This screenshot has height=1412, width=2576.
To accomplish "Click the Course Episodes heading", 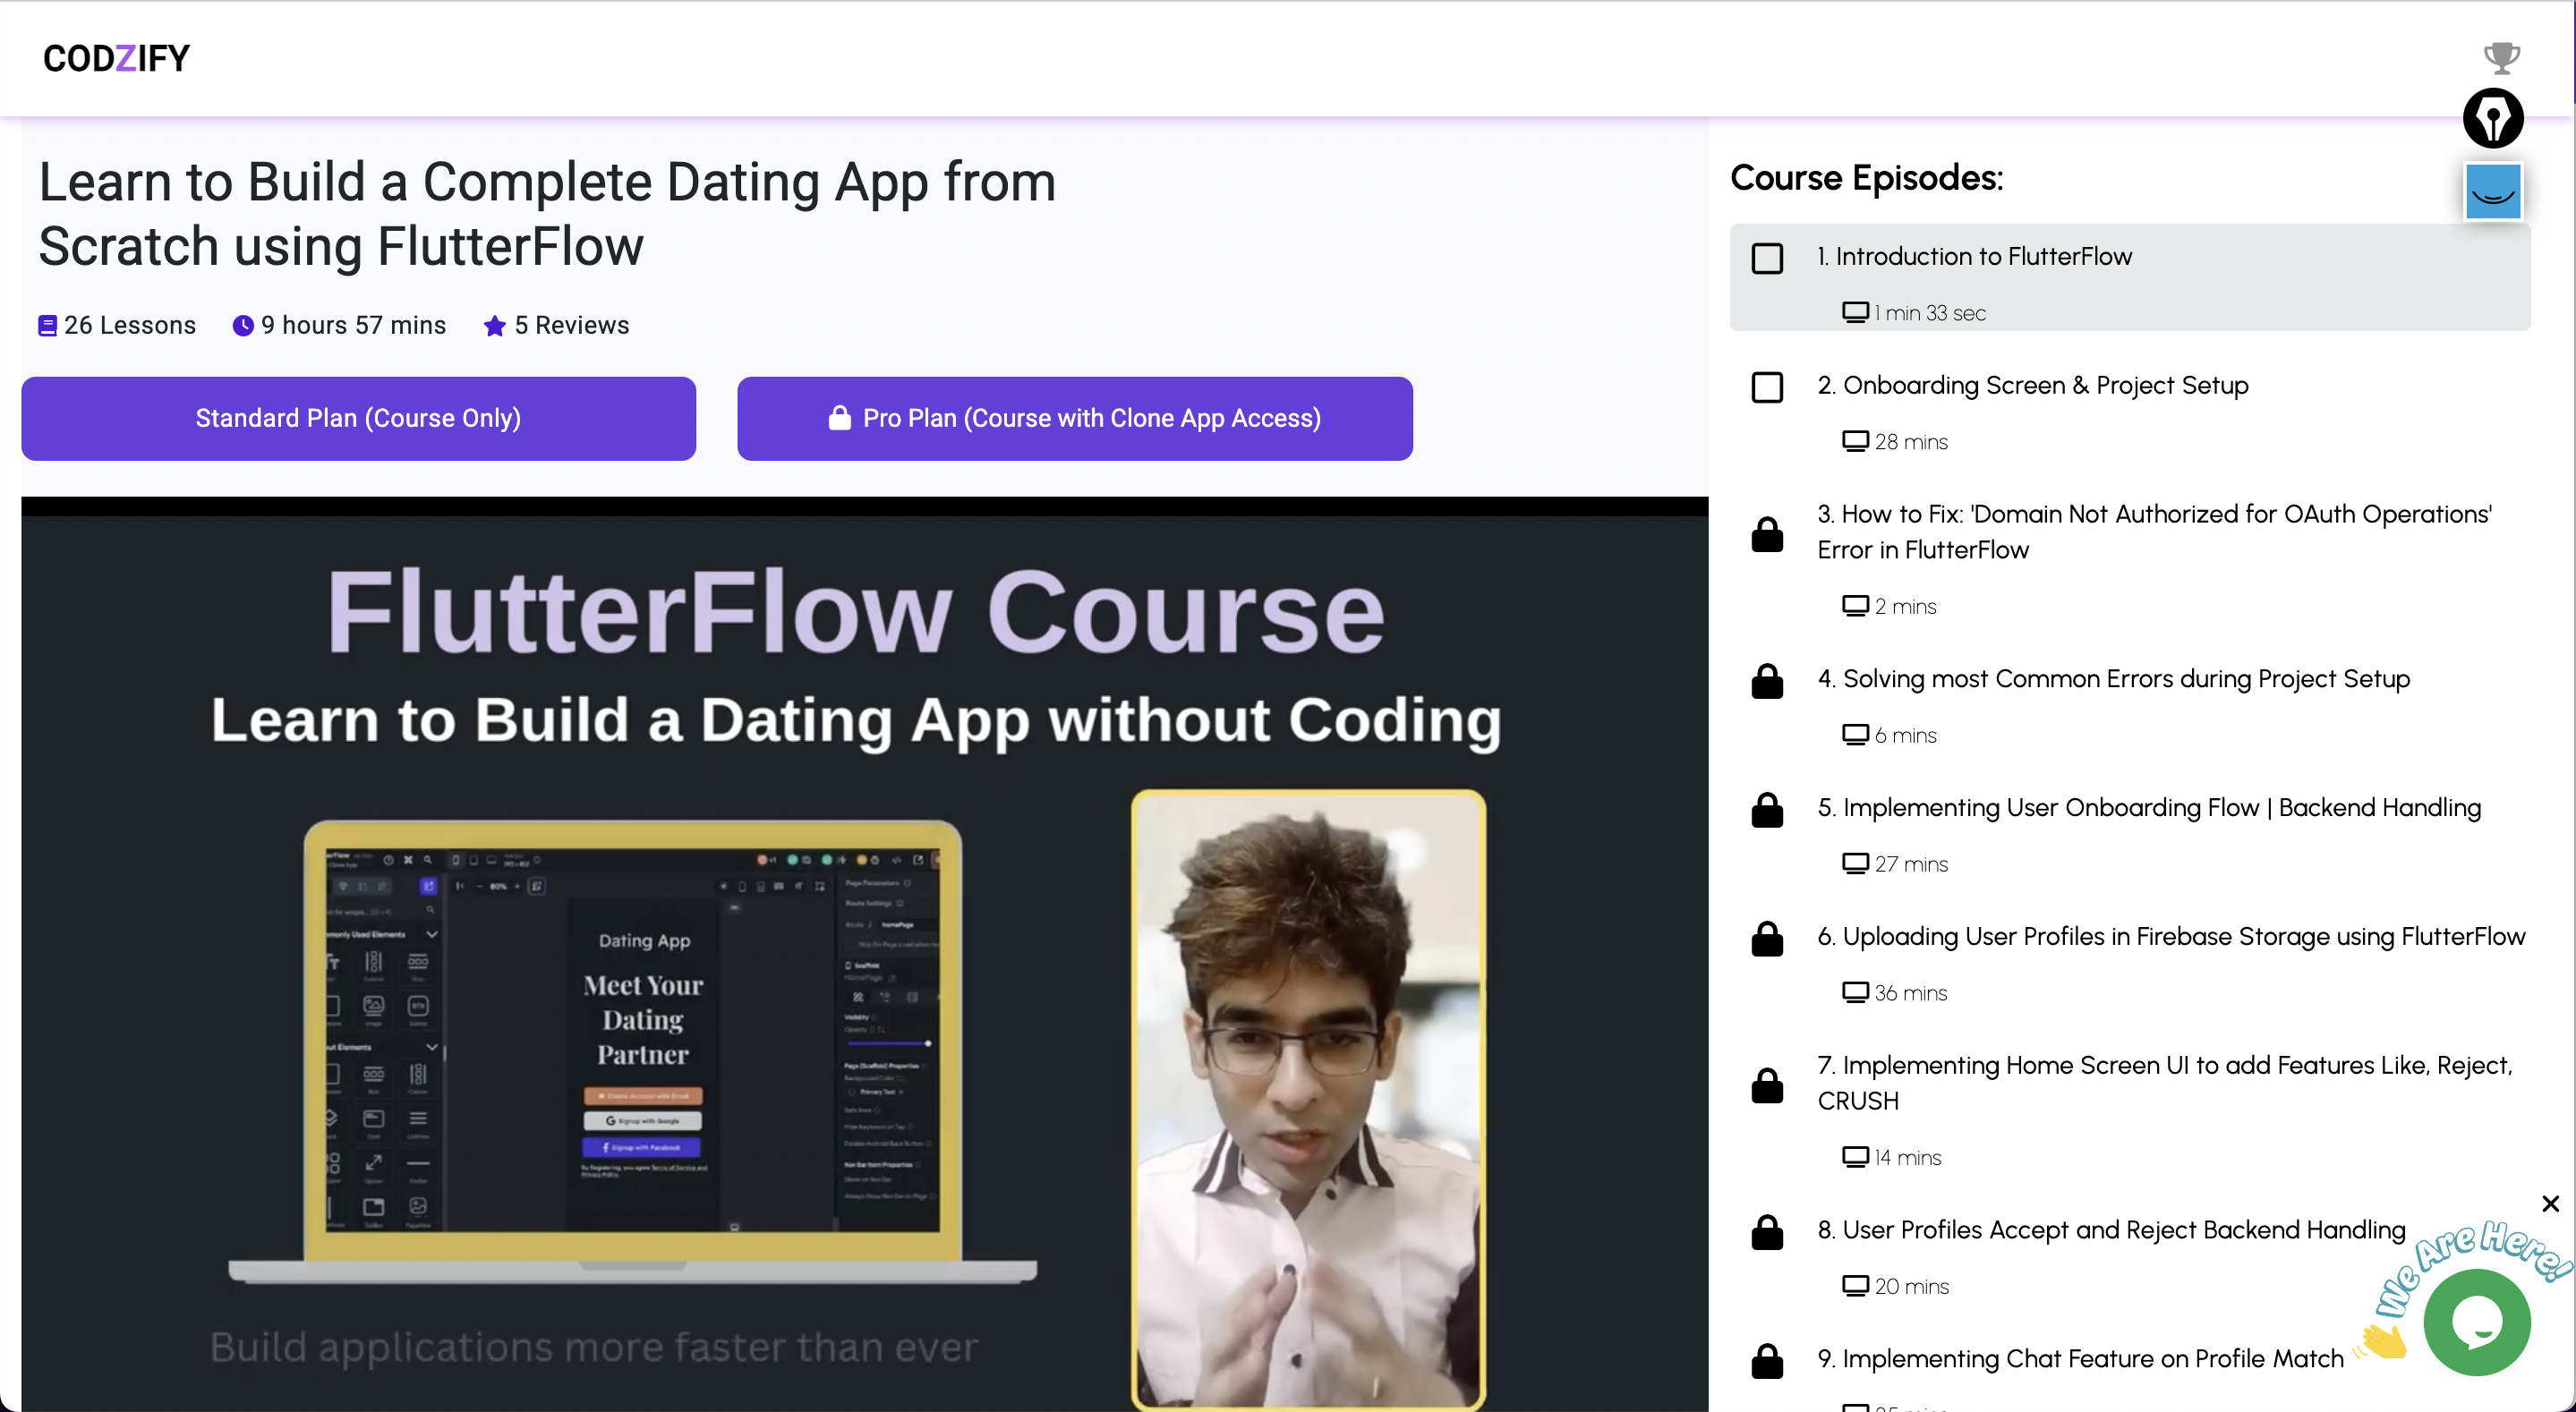I will (1866, 177).
